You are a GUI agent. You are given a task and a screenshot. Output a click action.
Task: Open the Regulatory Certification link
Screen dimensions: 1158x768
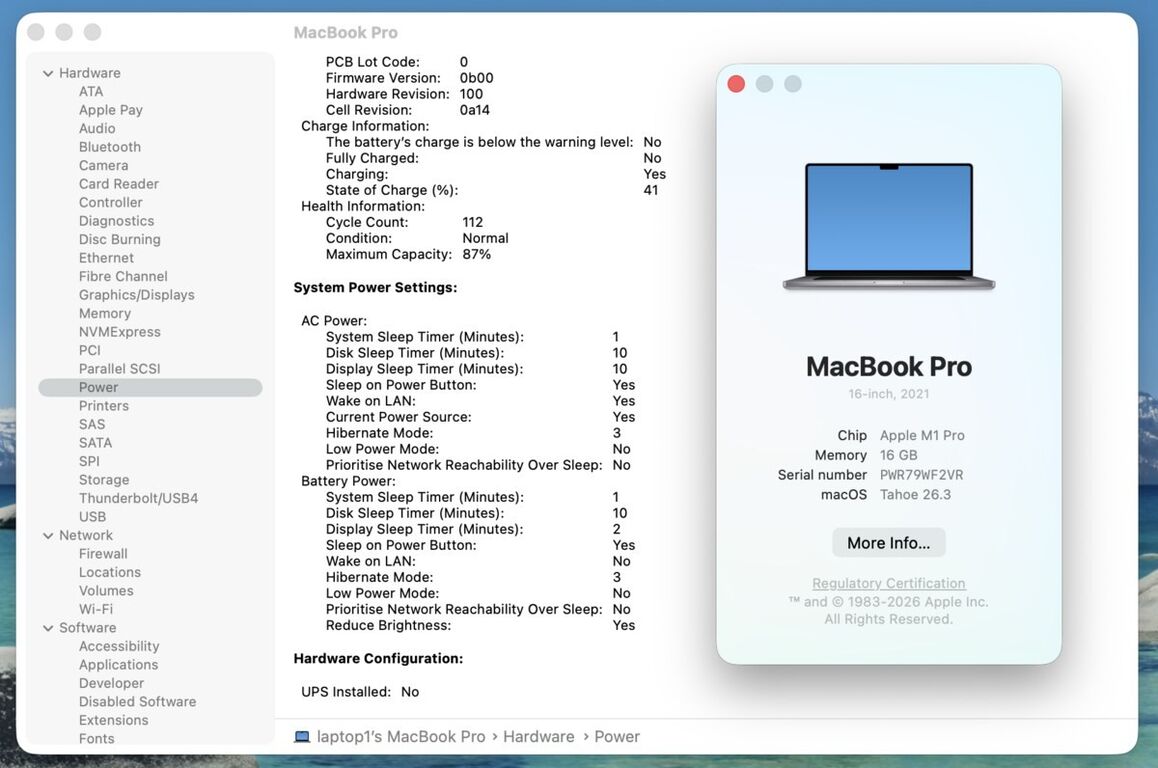[888, 583]
